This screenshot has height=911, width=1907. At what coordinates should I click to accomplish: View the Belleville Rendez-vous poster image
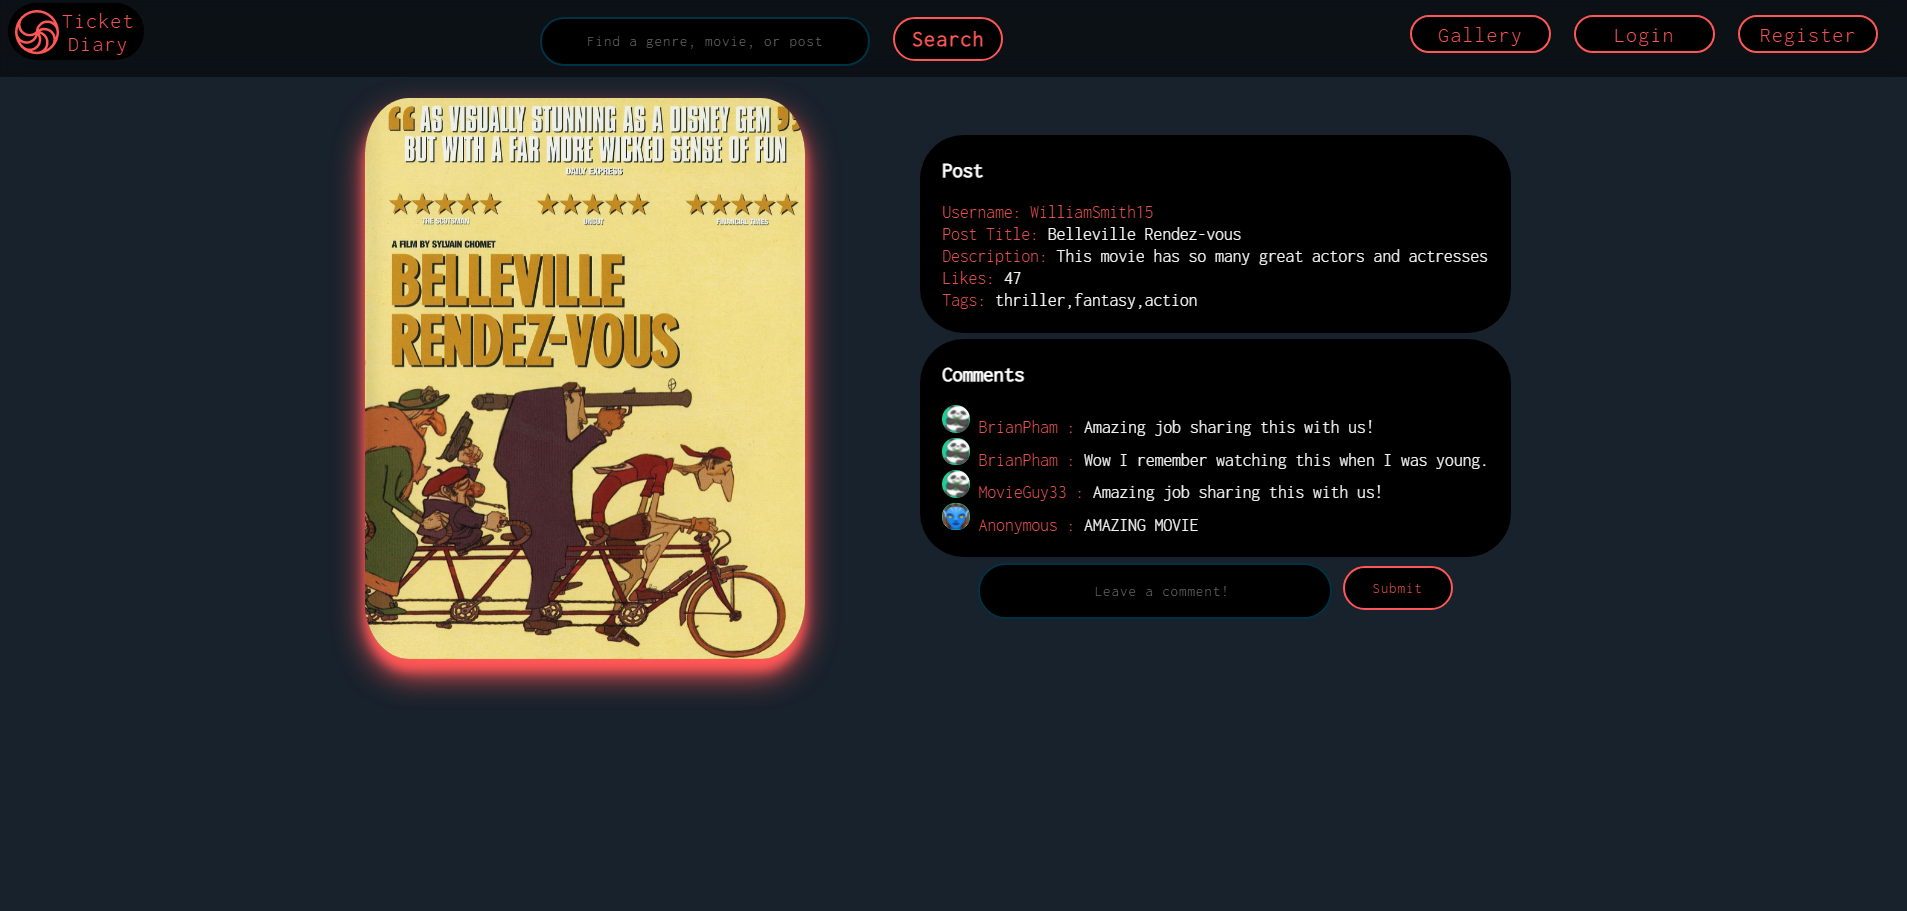tap(585, 378)
